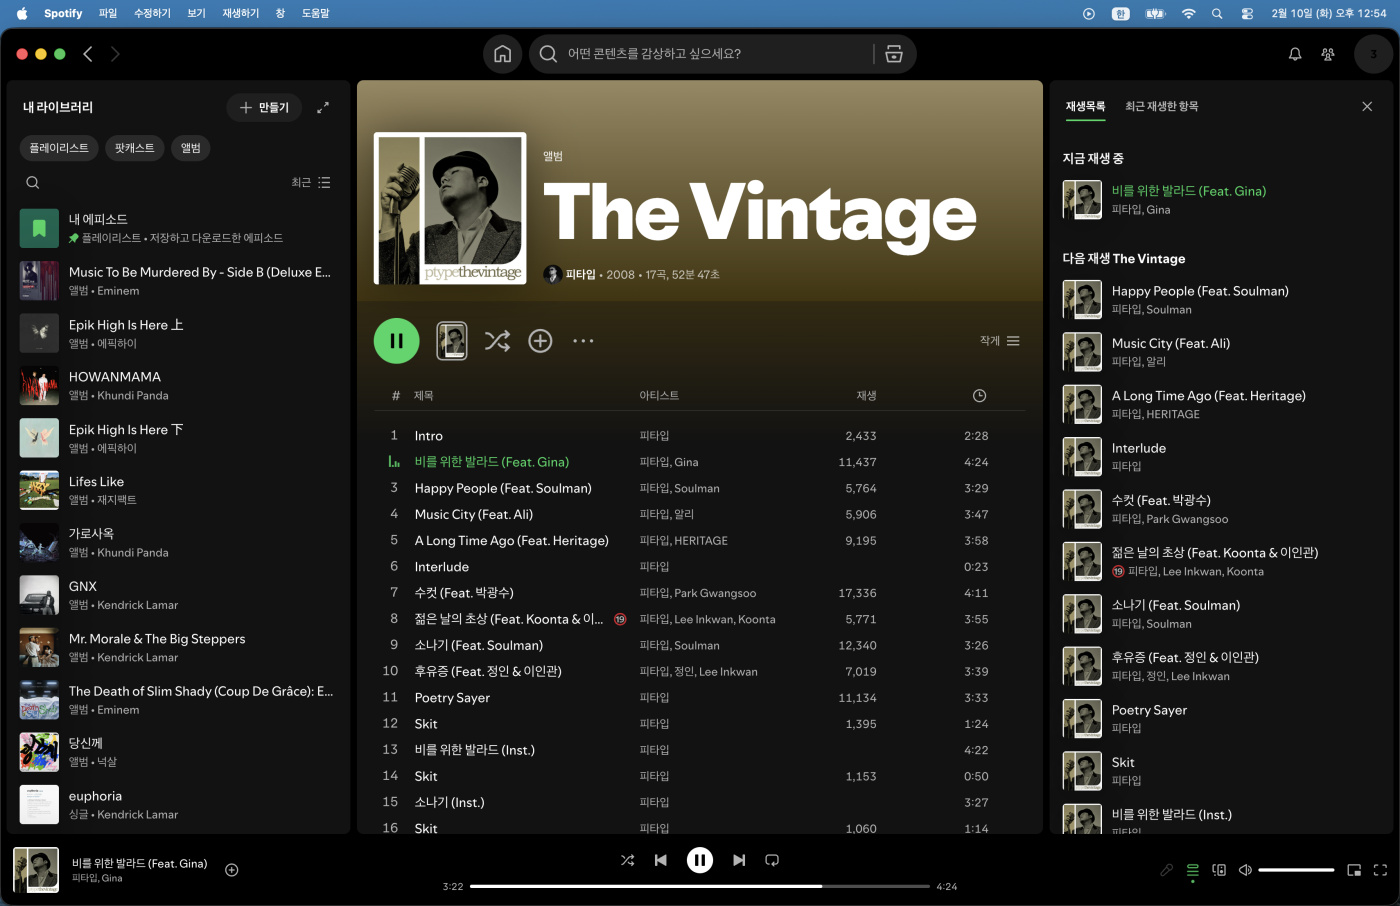Click the create playlist 만들기 button
1400x906 pixels.
(265, 108)
